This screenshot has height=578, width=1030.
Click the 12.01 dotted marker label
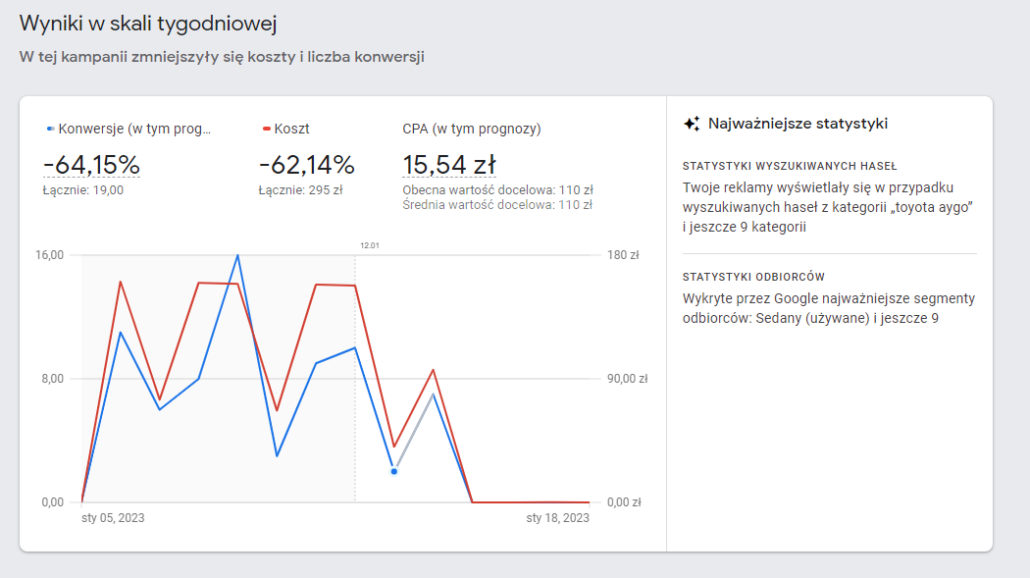[370, 246]
